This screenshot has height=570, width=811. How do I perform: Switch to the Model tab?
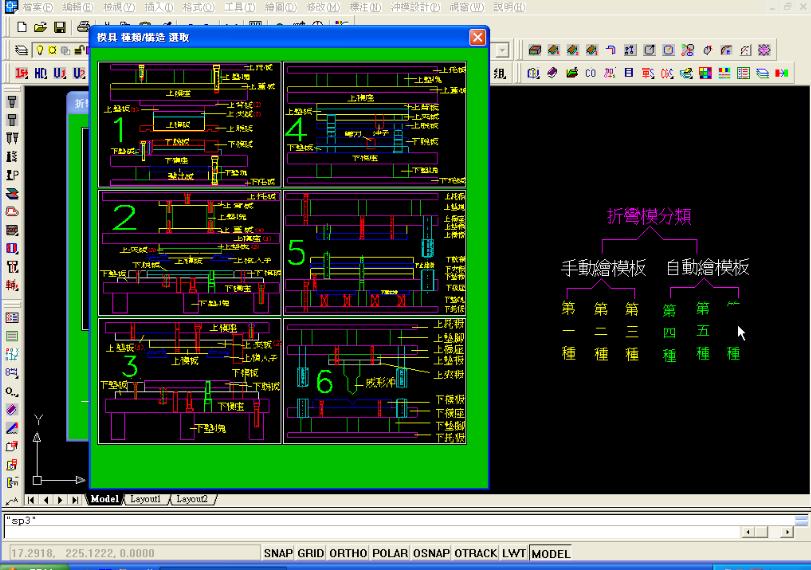[105, 499]
